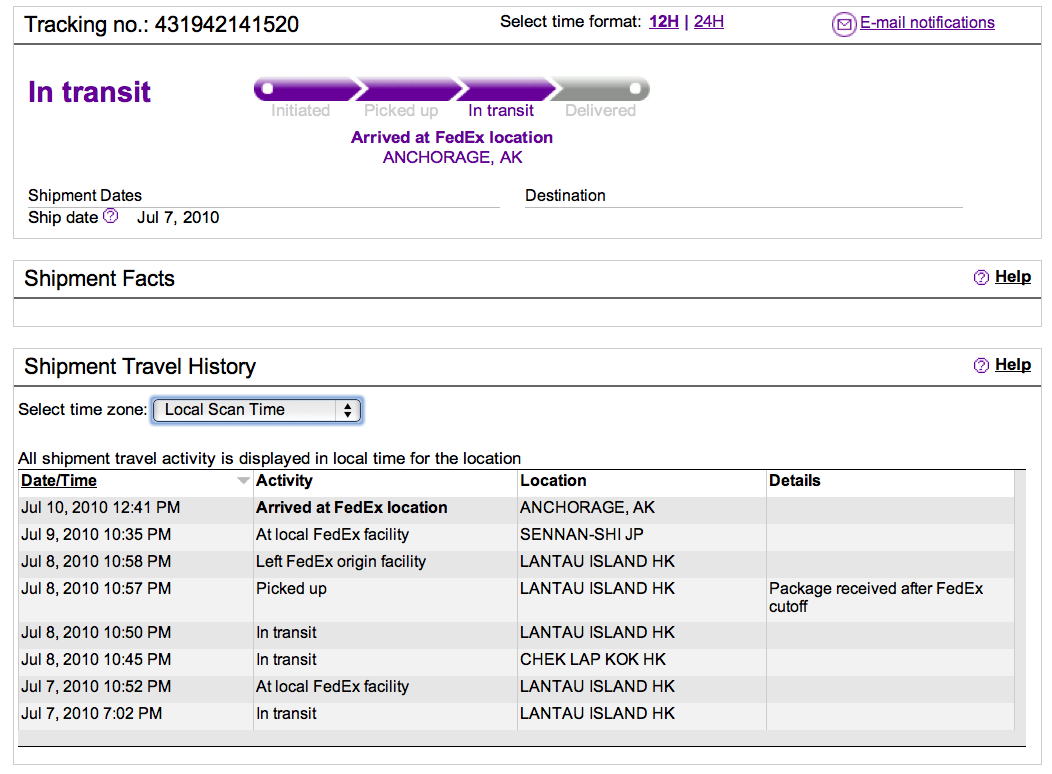Viewport: 1052px width, 774px height.
Task: Open Help link in Shipment Facts
Action: (1012, 276)
